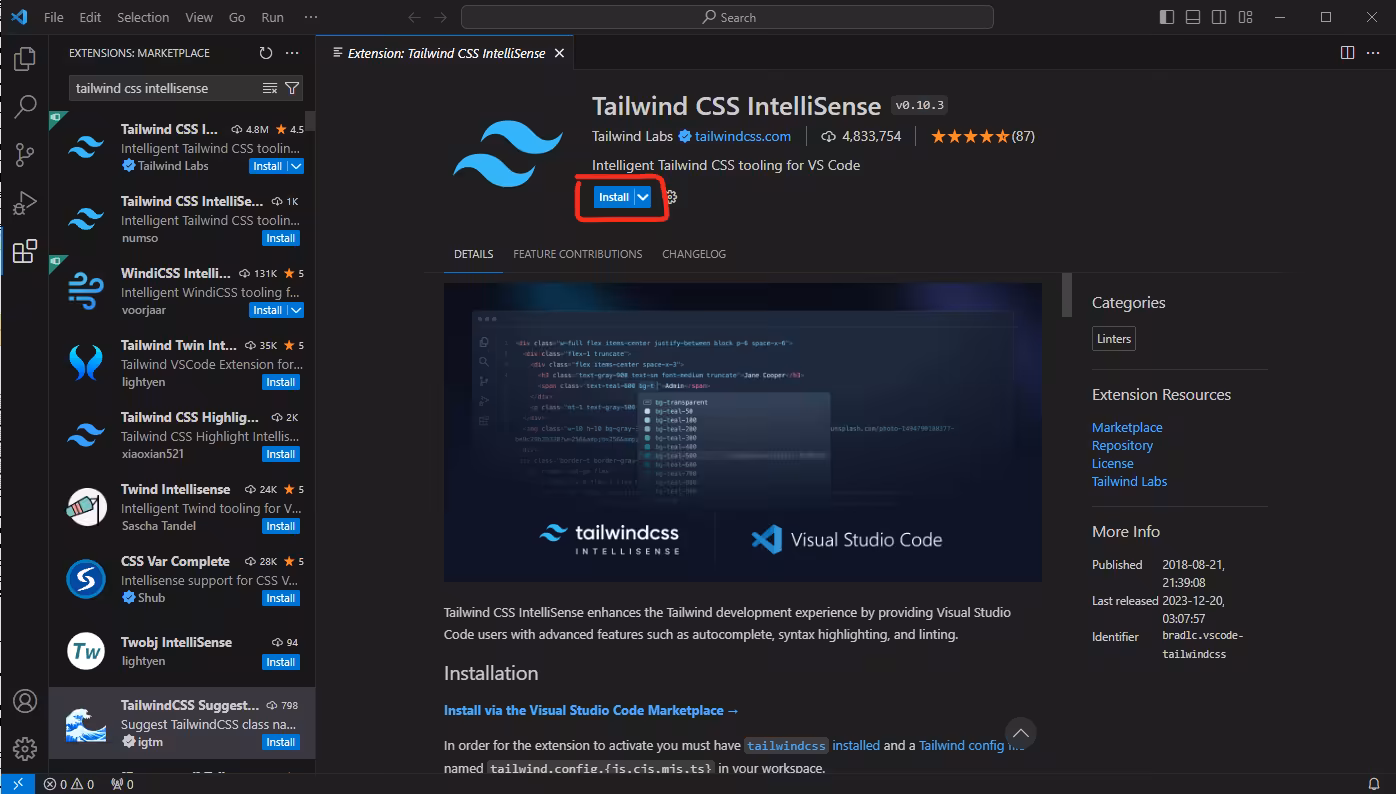Install Tailwind Twin IntelliSense by lightyen
This screenshot has width=1396, height=794.
(281, 382)
